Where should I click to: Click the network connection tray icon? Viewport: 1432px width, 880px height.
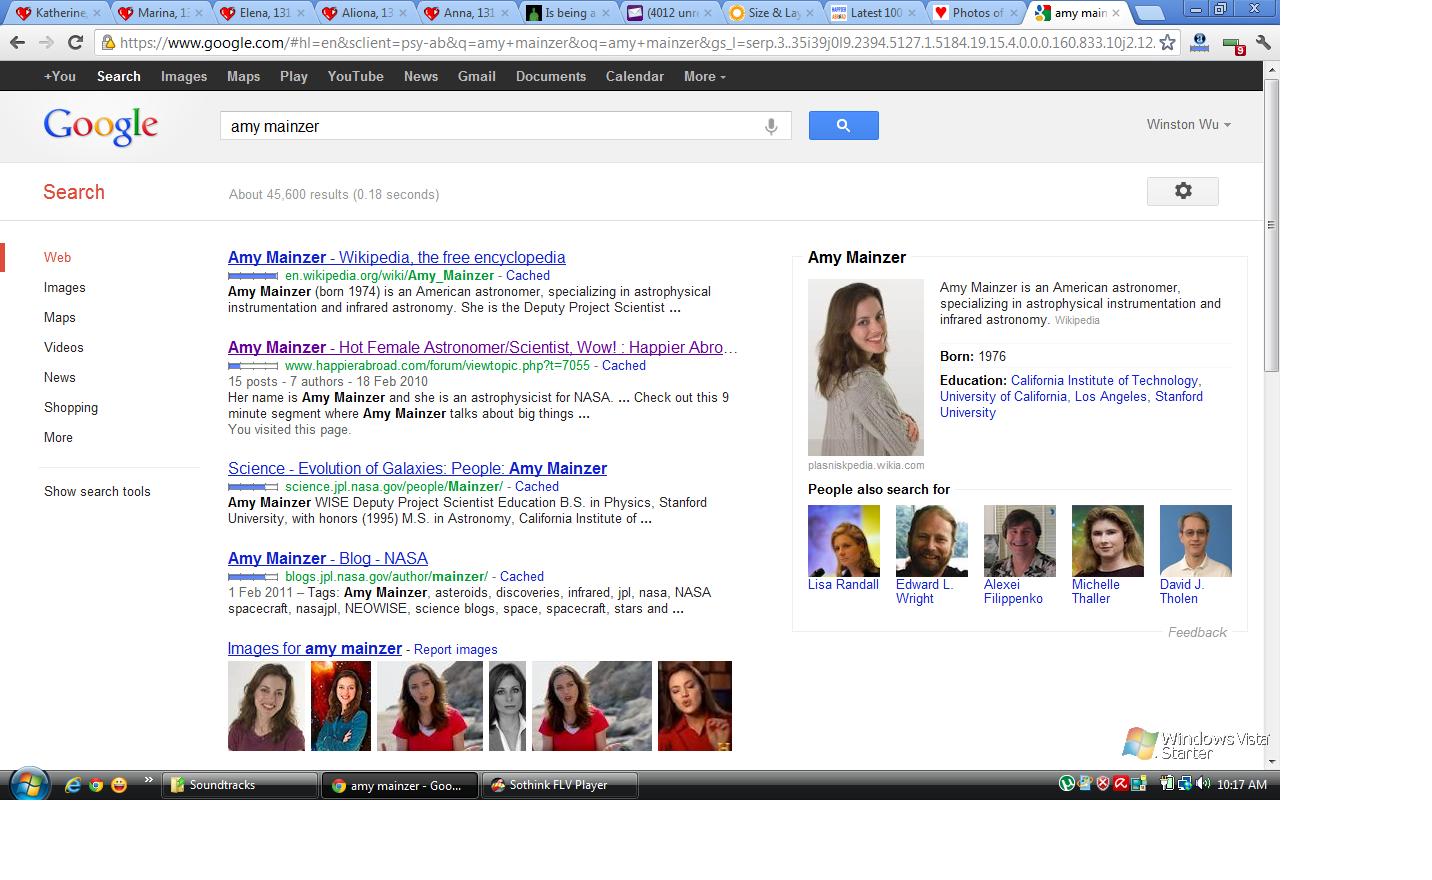1184,784
